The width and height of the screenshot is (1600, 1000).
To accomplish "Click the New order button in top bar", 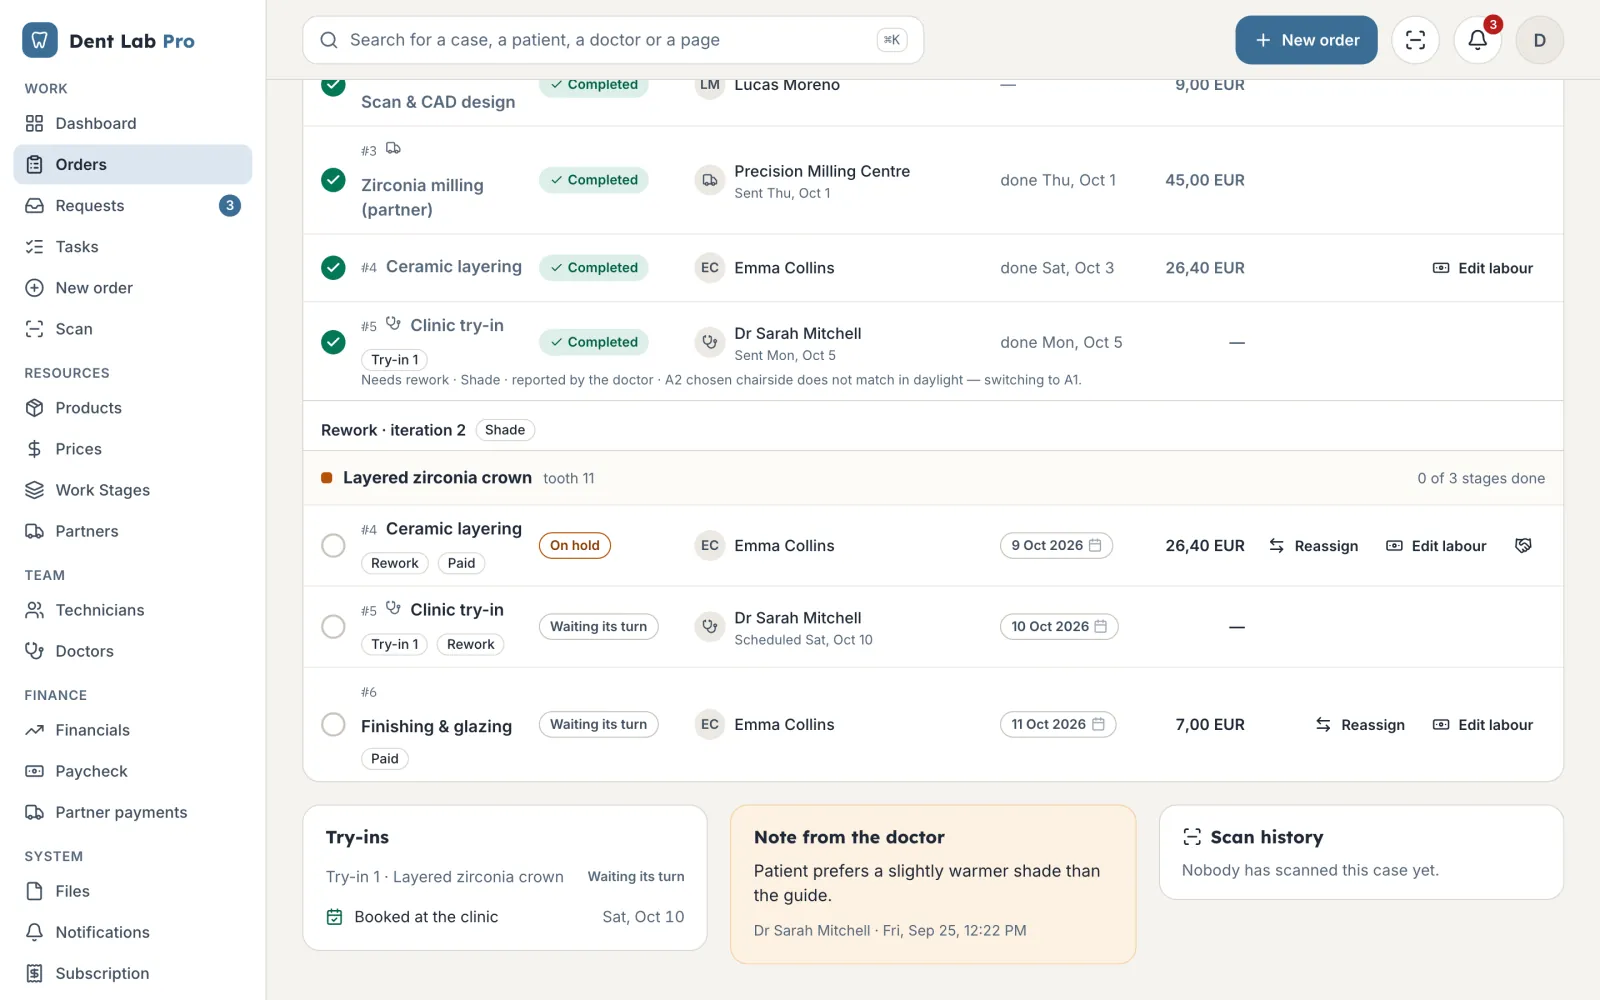I will (1306, 40).
